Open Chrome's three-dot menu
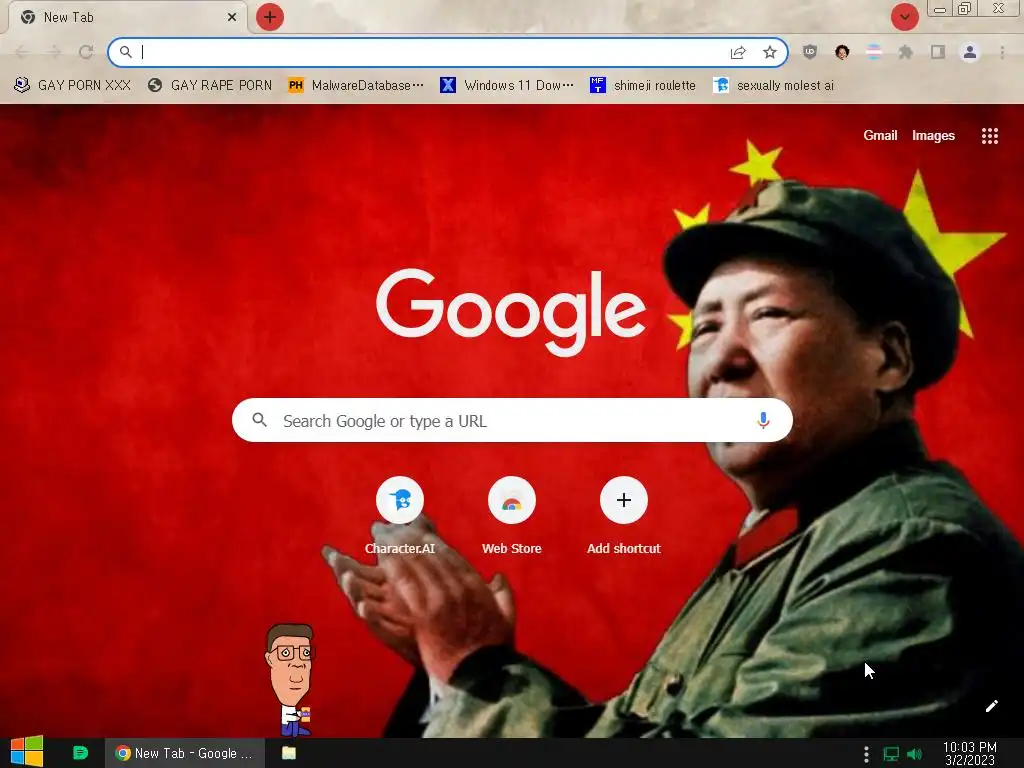The width and height of the screenshot is (1024, 768). tap(1002, 52)
